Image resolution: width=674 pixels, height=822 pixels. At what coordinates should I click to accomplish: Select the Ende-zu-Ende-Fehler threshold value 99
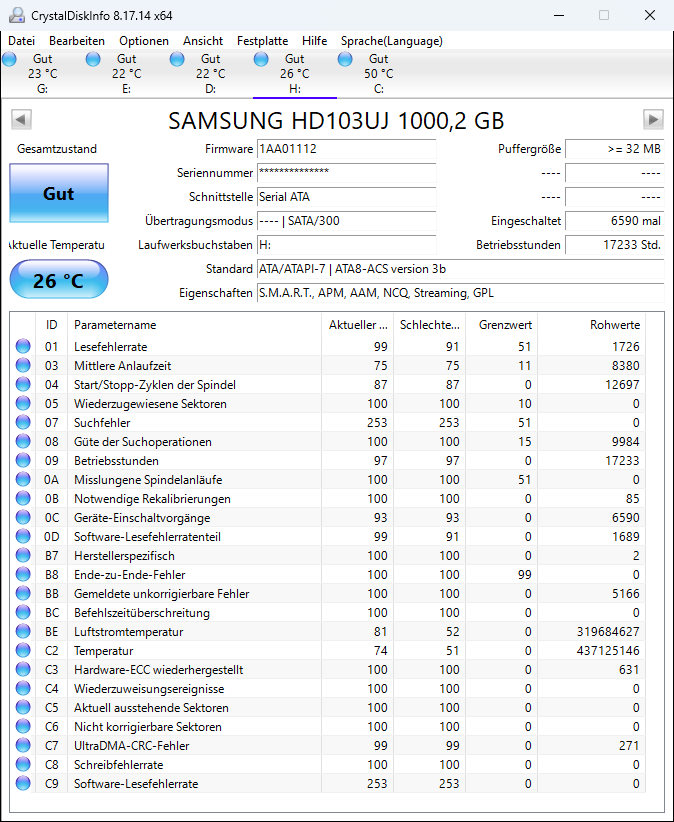(525, 575)
